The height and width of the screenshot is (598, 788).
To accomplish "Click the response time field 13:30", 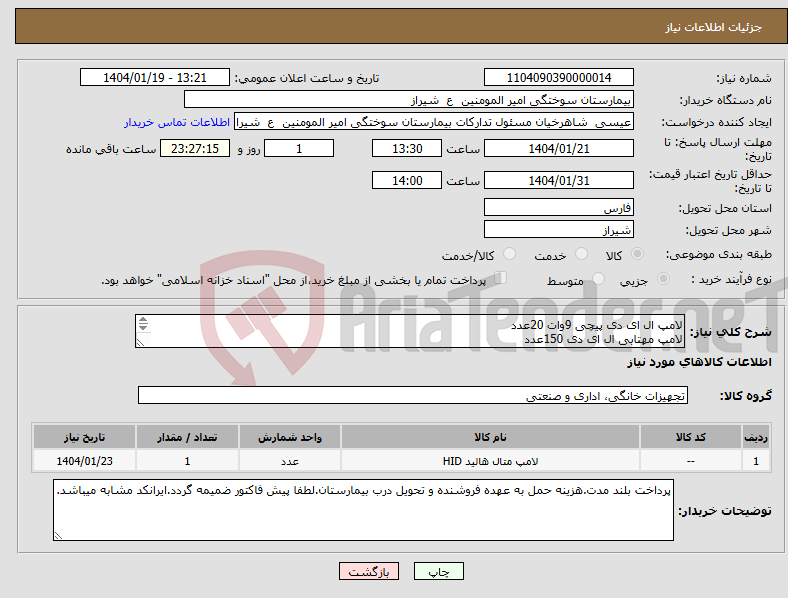I will 407,149.
